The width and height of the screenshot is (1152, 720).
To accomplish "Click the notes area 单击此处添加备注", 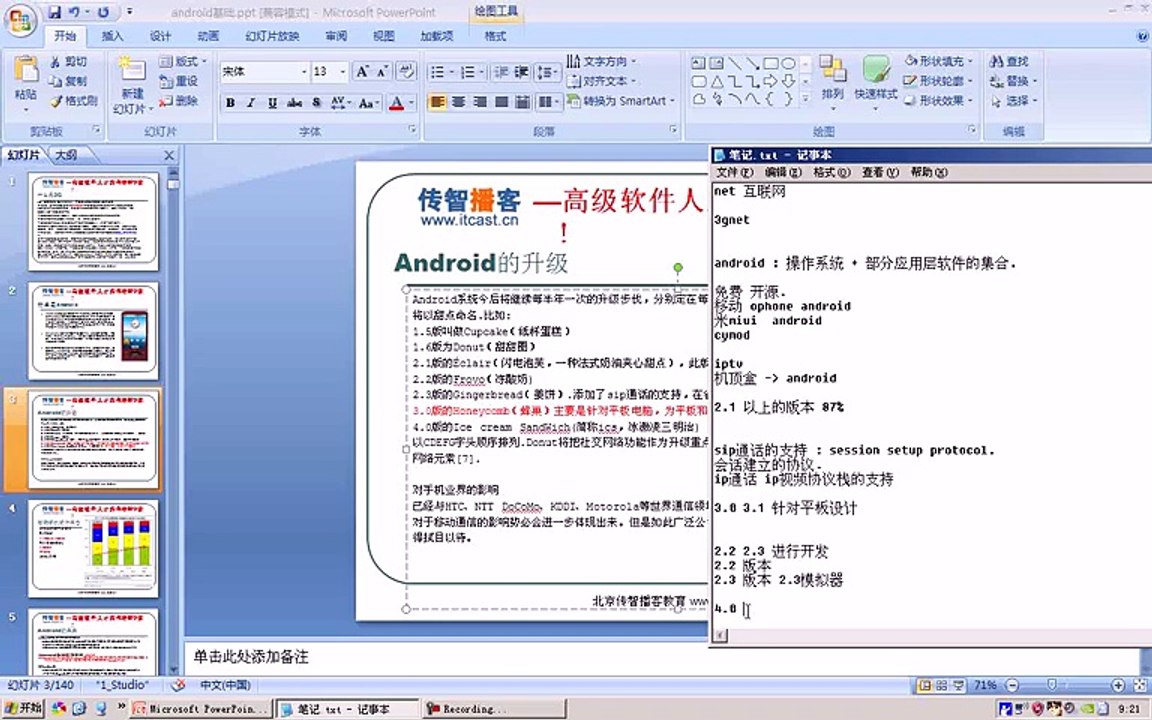I will pos(251,657).
